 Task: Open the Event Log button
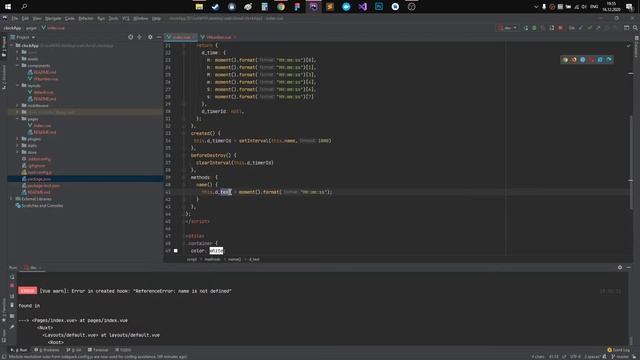pos(618,350)
